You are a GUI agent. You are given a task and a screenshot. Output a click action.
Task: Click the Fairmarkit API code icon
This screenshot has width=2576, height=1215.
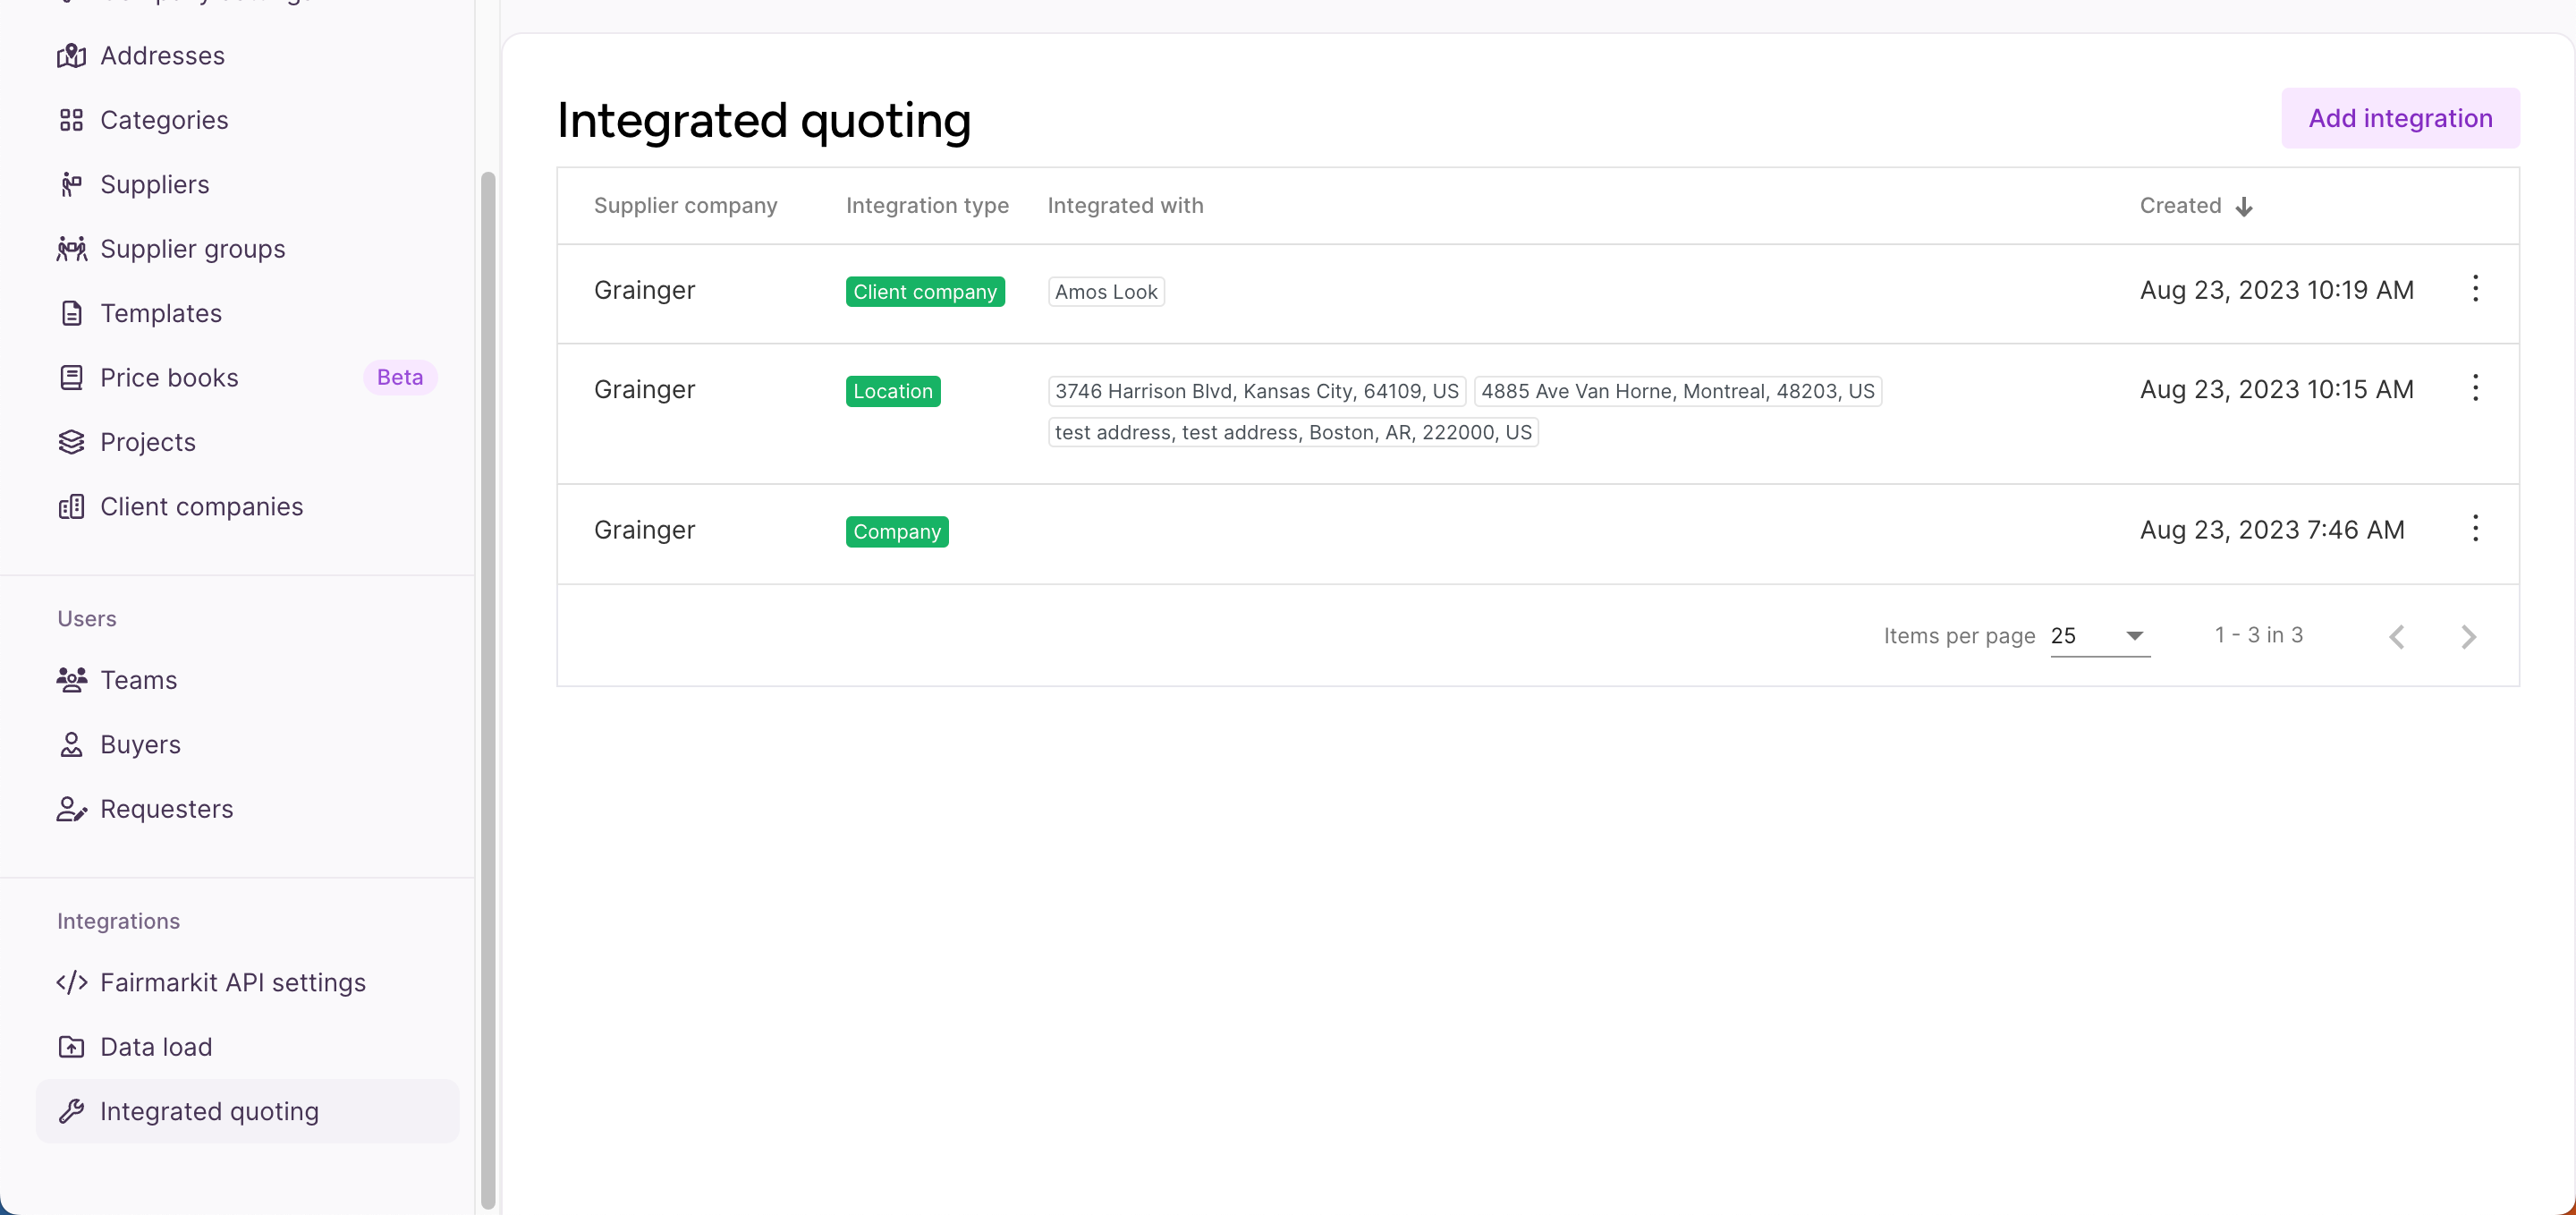71,983
